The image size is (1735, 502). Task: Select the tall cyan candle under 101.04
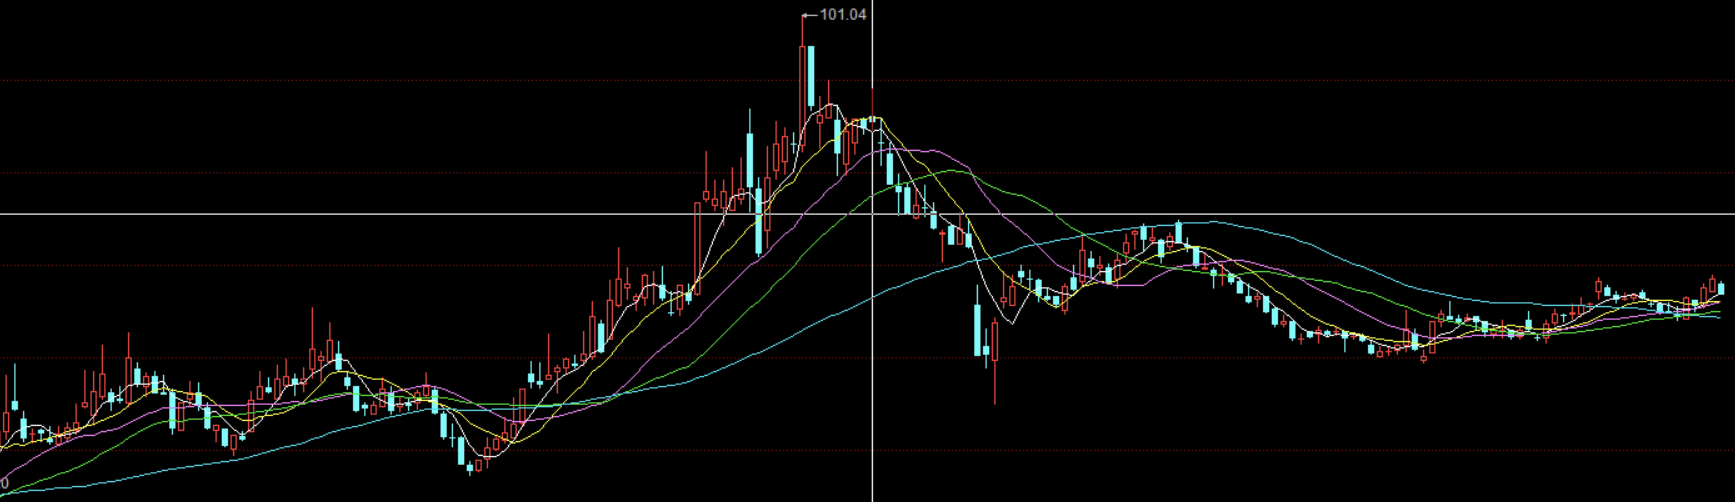coord(812,76)
